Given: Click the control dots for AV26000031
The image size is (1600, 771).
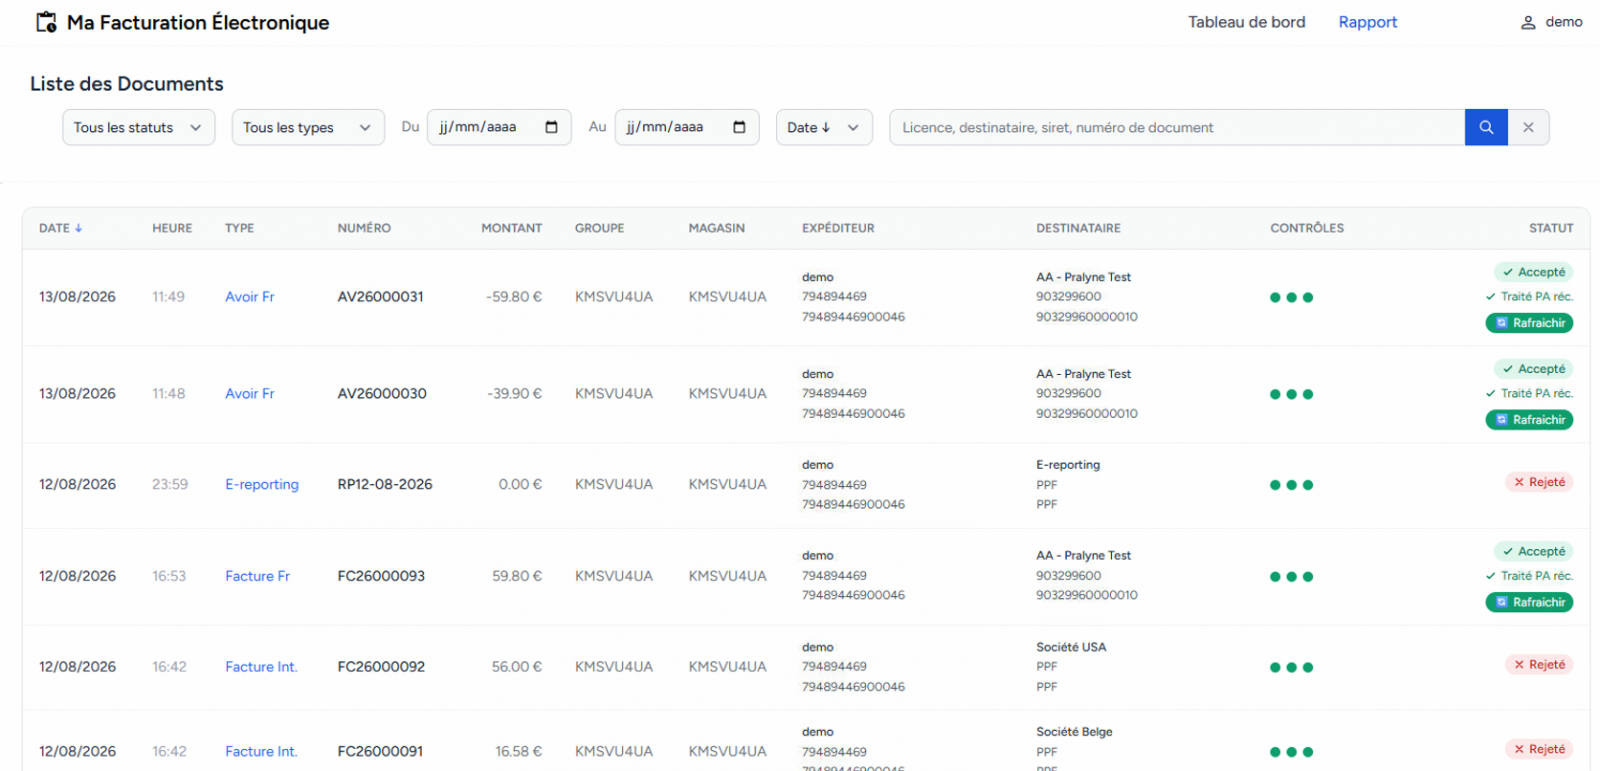Looking at the screenshot, I should (1291, 297).
